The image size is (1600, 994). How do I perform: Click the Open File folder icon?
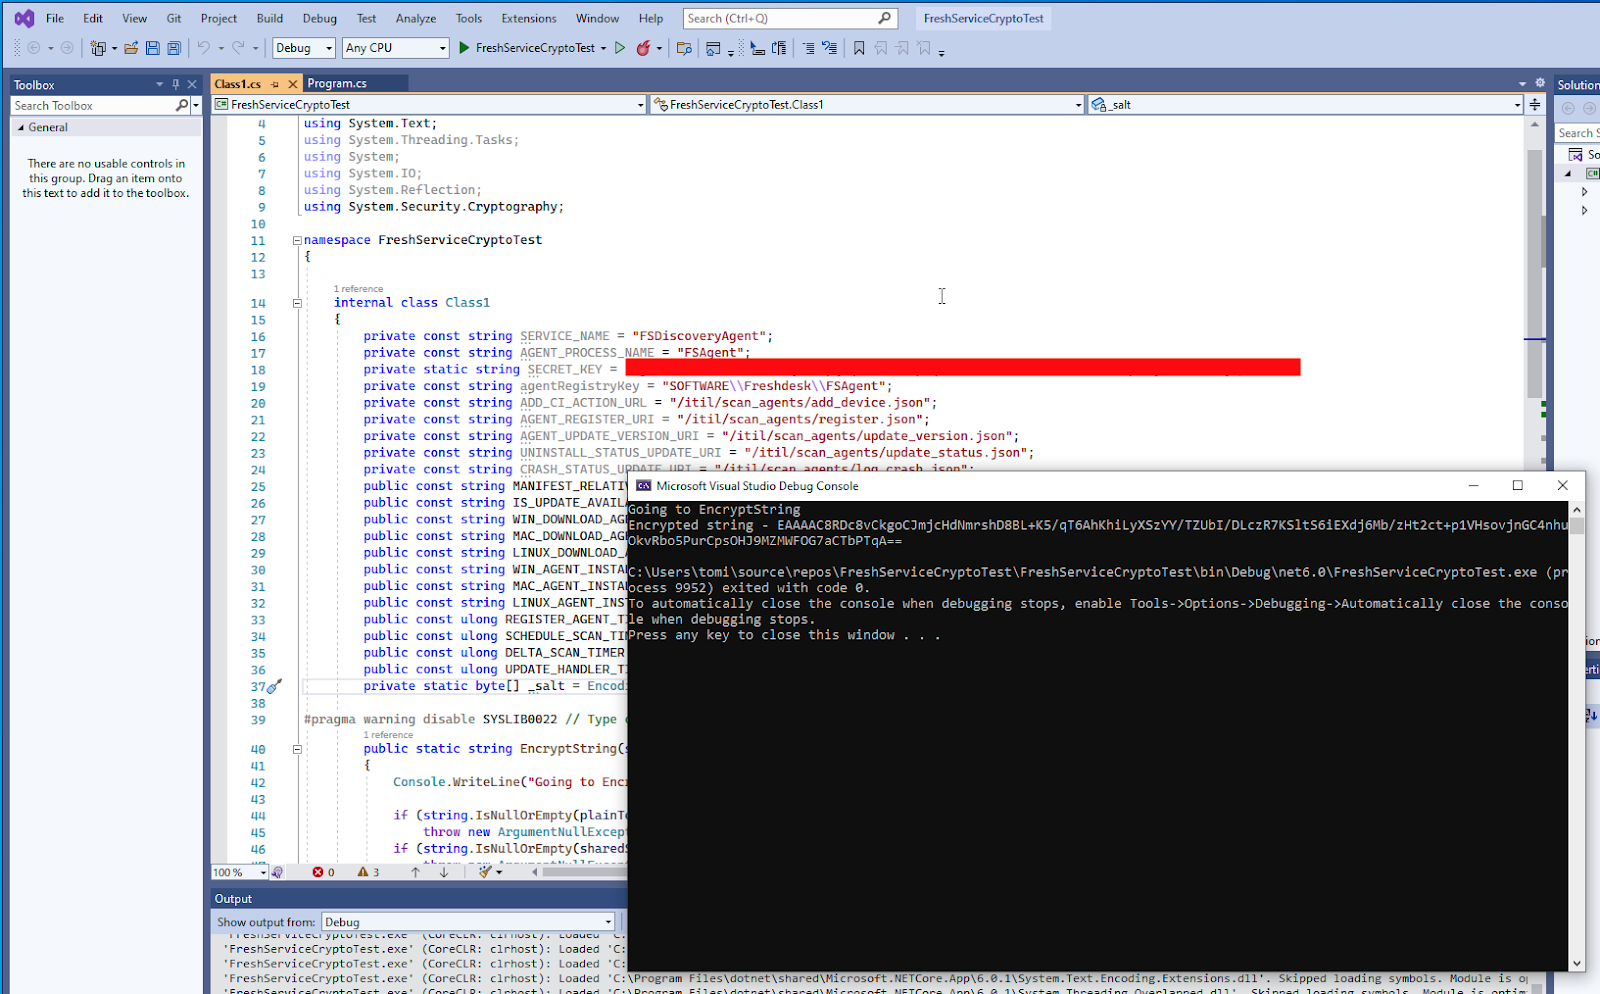(131, 48)
